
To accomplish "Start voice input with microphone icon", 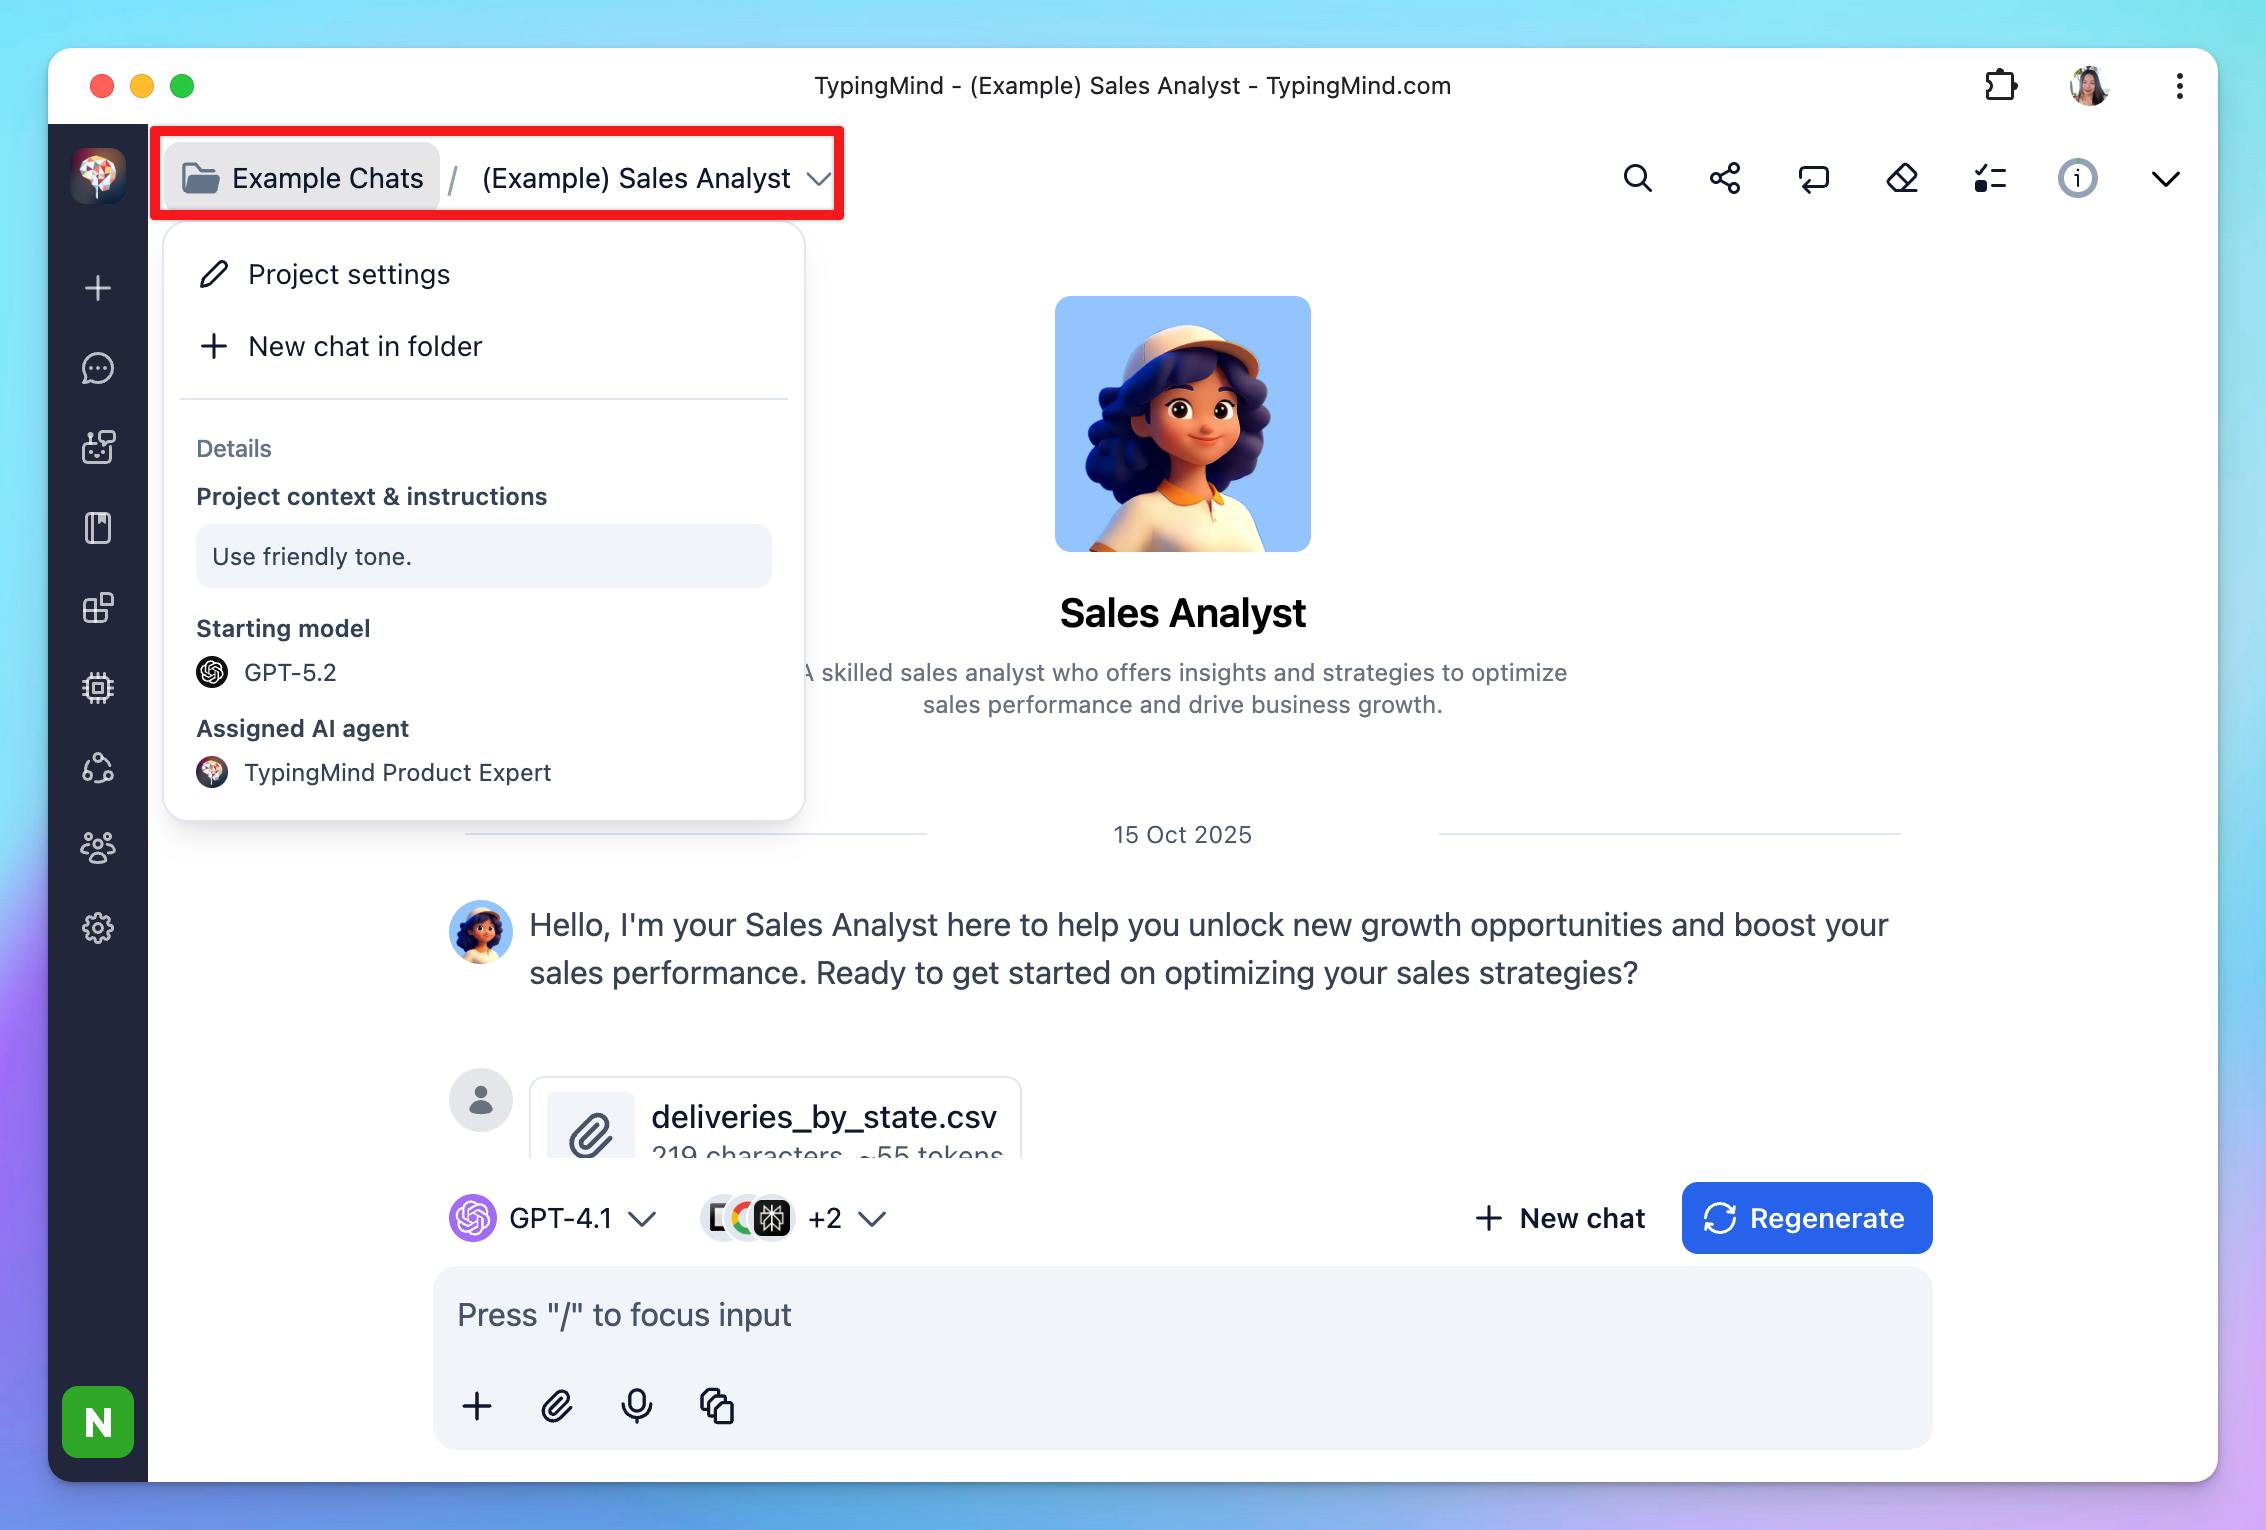I will point(637,1406).
